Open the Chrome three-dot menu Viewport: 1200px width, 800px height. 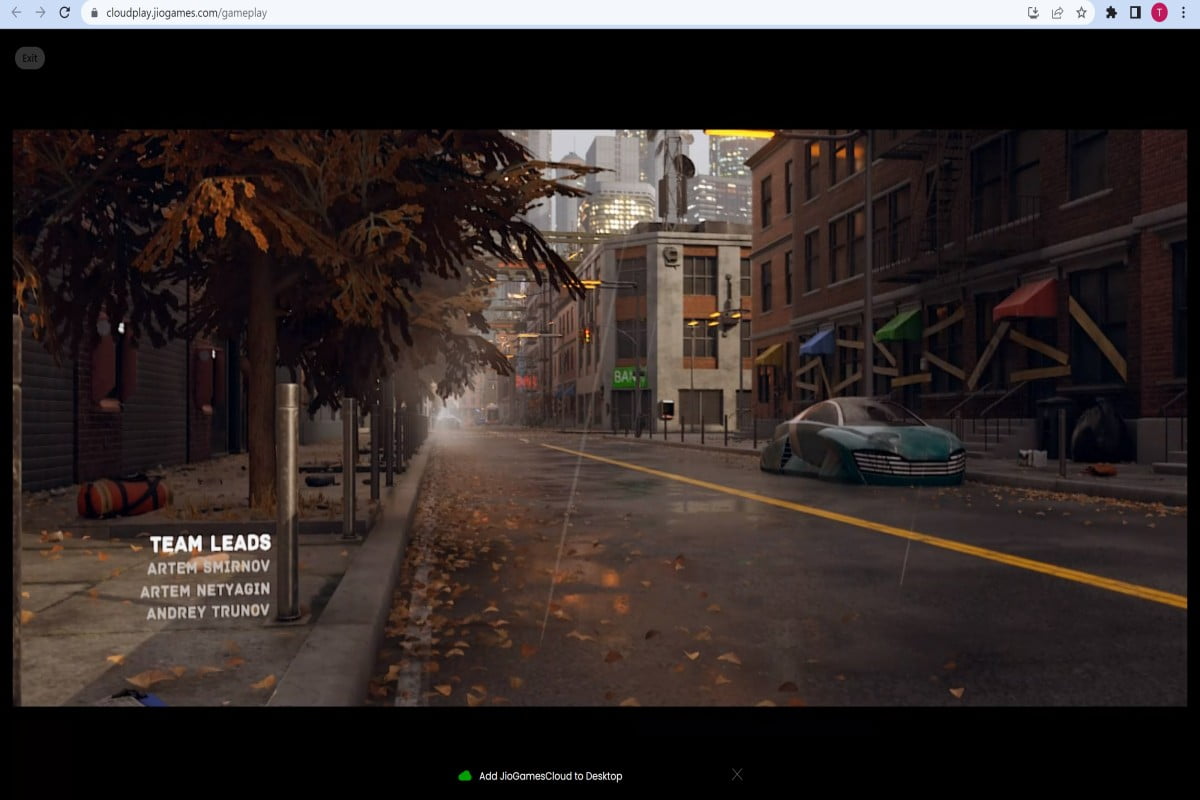(1183, 13)
